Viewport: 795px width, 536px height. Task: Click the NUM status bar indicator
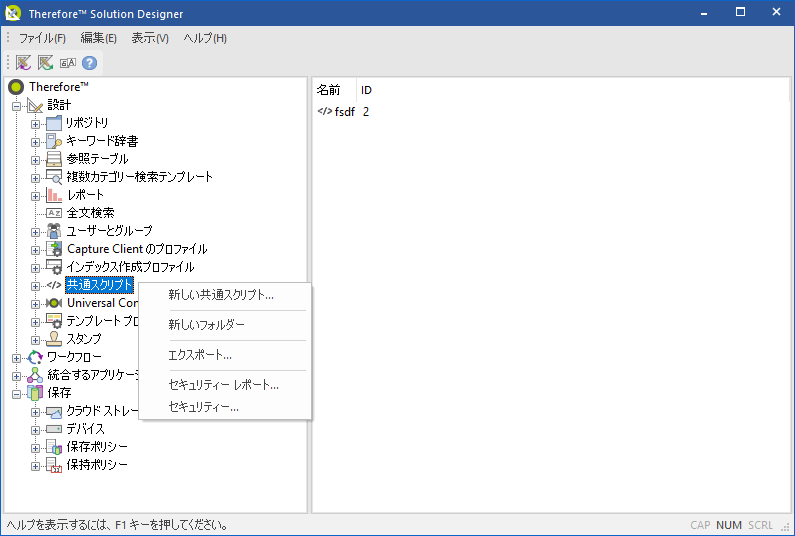tap(729, 525)
